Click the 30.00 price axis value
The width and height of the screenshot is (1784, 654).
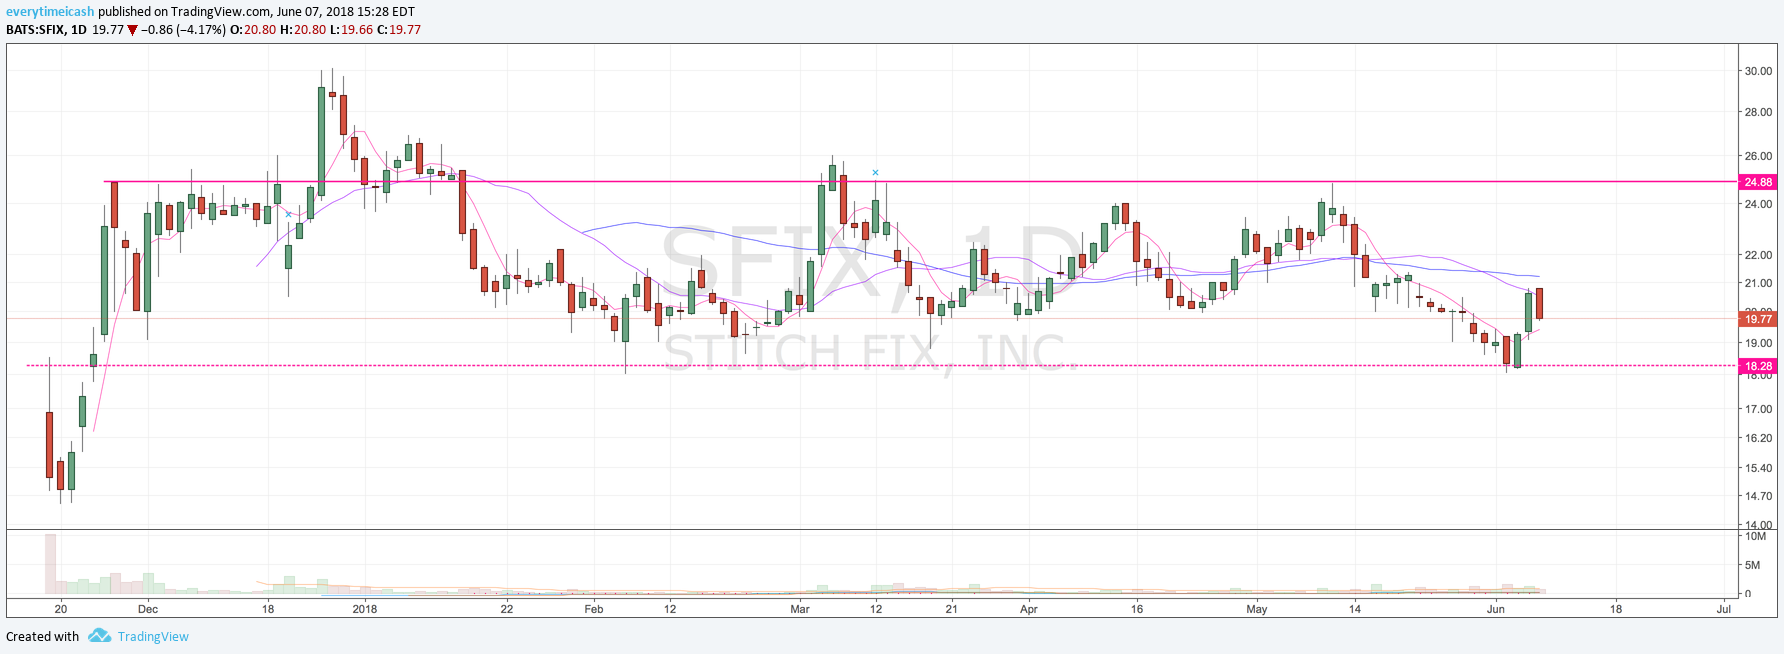1758,71
